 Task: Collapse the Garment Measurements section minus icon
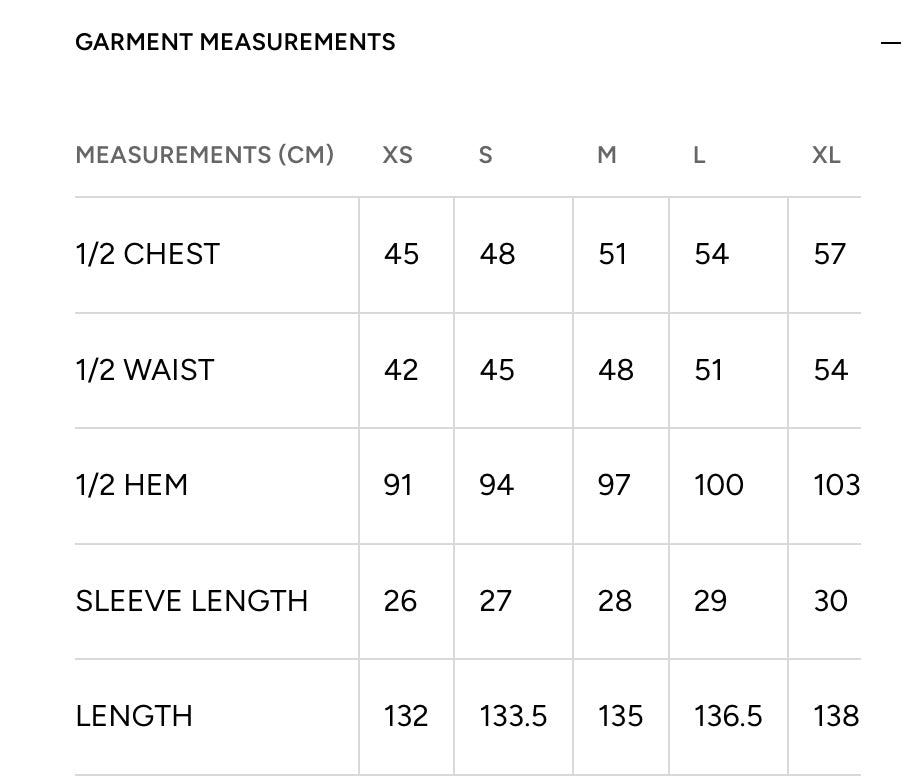click(x=891, y=43)
